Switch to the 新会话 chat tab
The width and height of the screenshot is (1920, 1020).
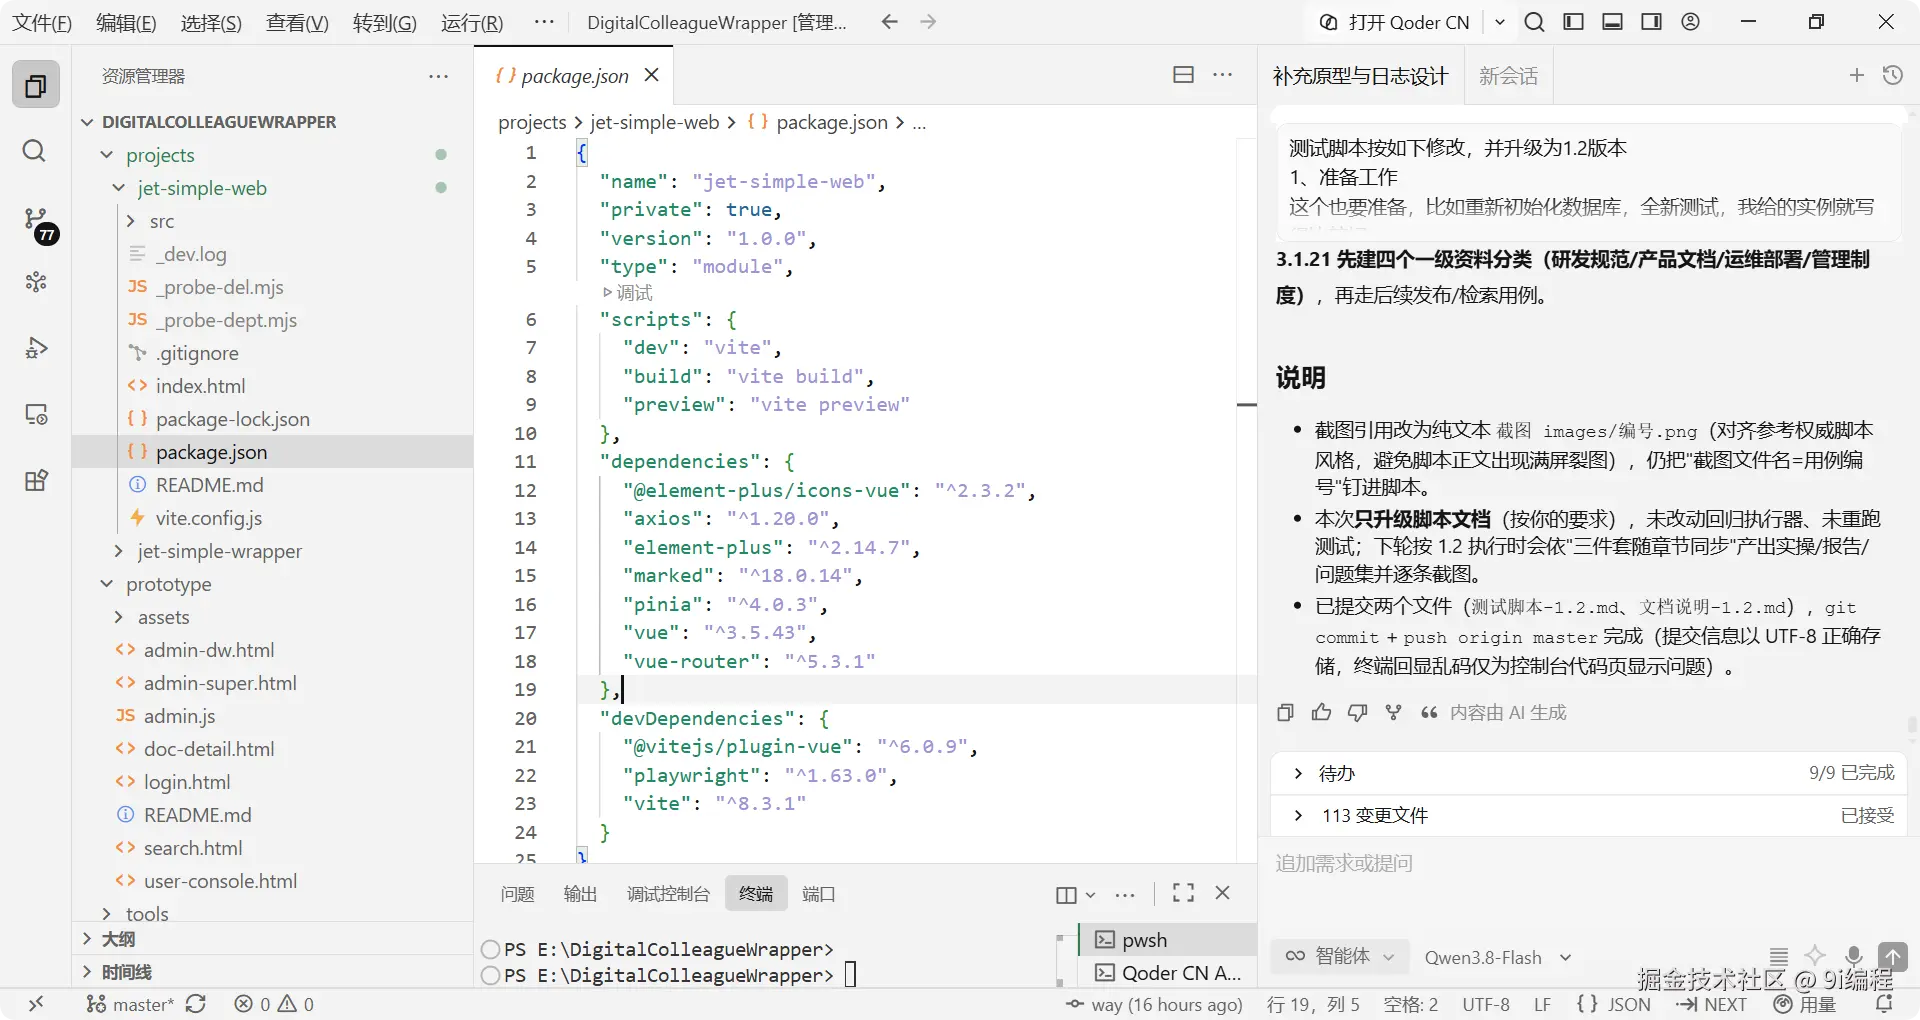1508,75
